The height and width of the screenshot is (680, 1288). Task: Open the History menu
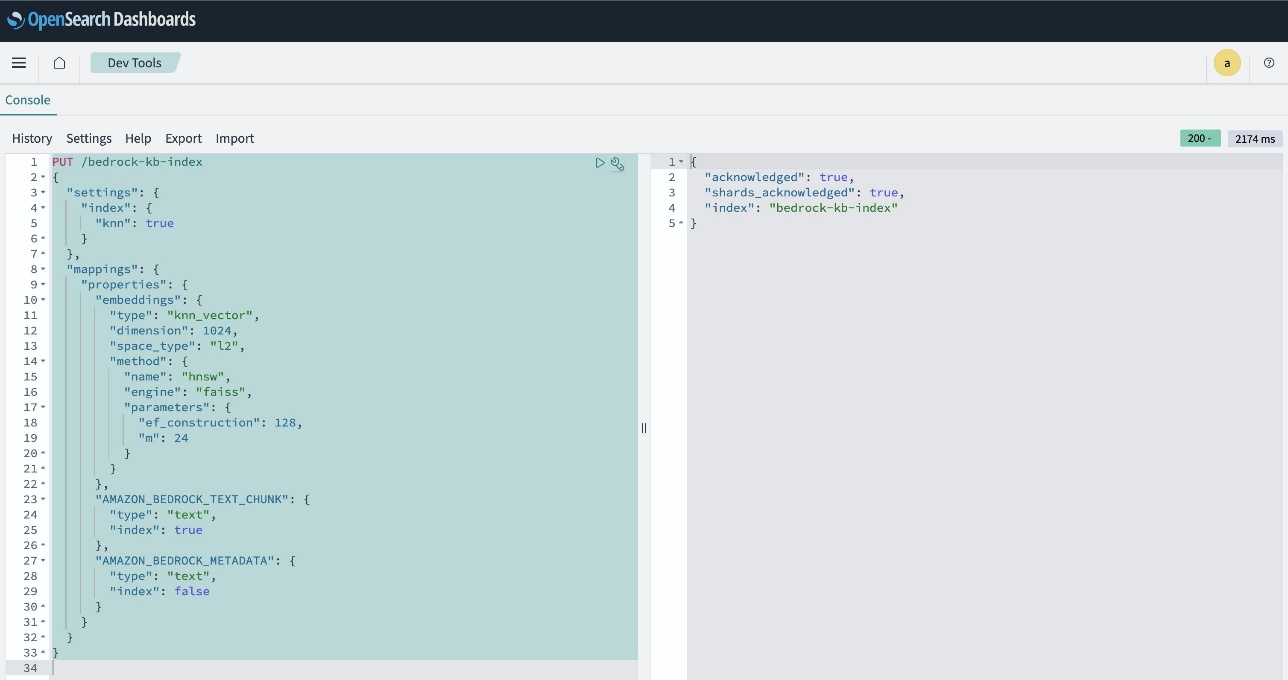tap(32, 139)
